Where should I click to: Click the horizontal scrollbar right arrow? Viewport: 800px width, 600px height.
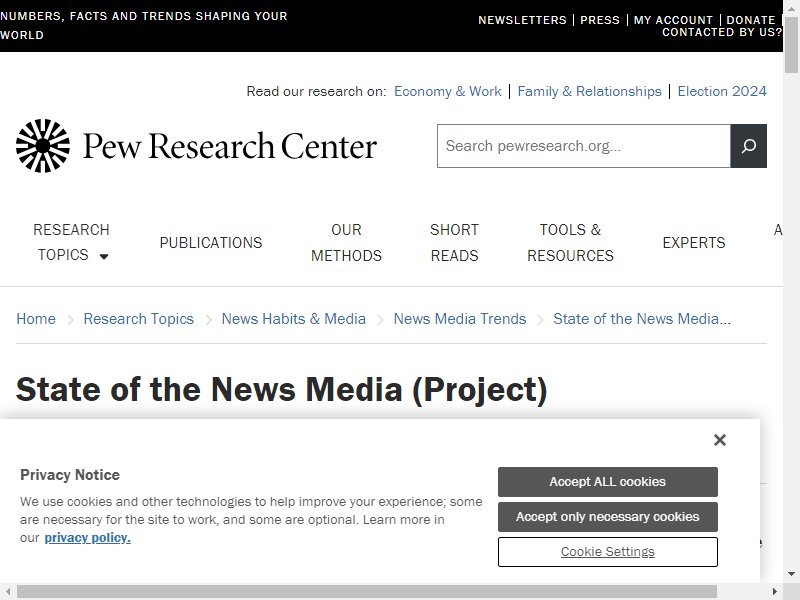coord(774,591)
